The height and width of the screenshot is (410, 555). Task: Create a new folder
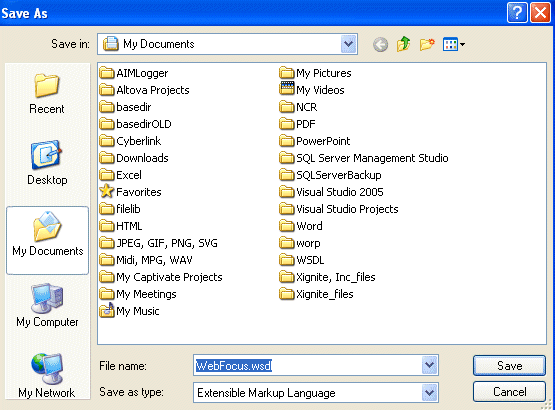click(427, 45)
